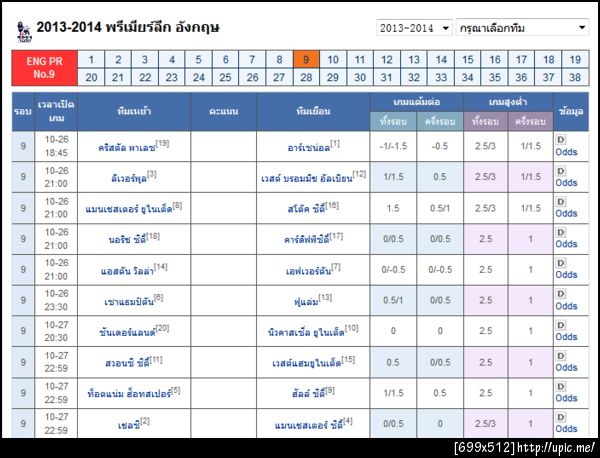Click the D icon in Norwich City row
The height and width of the screenshot is (458, 600).
[x=561, y=232]
